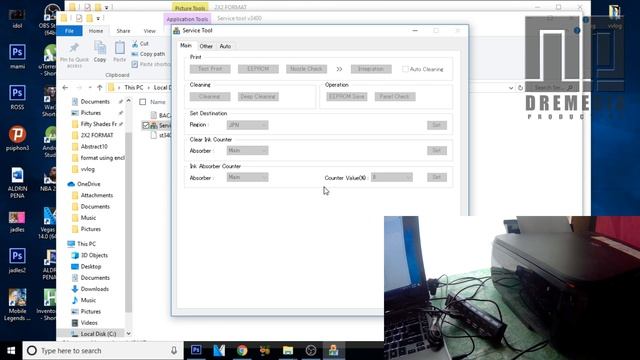Screen dimensions: 640x360
Task: Select 2X2 FORMAT folder in navigation pane
Action: (97, 135)
